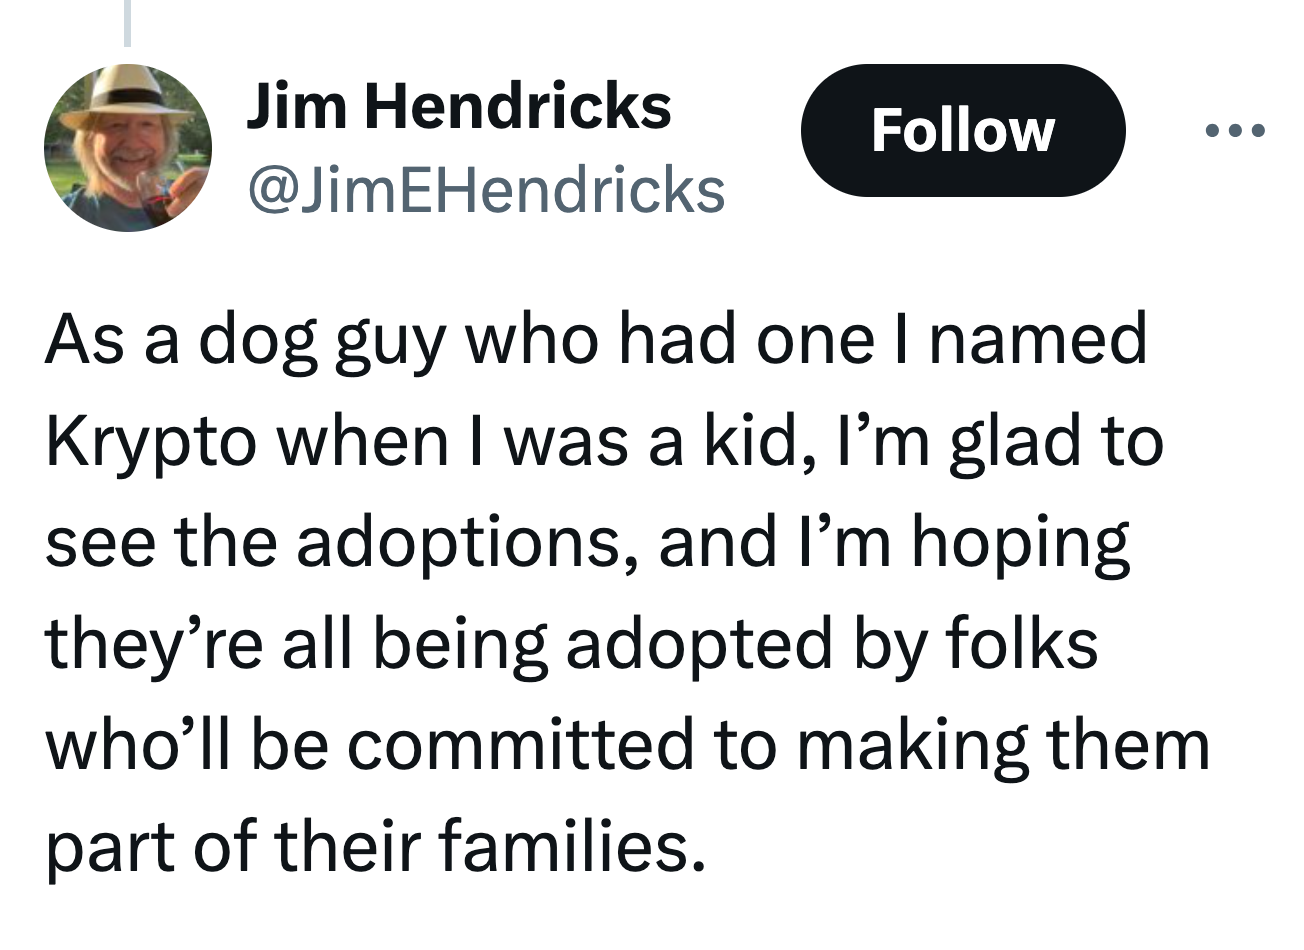1304x950 pixels.
Task: Click the words 'making them' in the tweet
Action: click(x=1003, y=747)
